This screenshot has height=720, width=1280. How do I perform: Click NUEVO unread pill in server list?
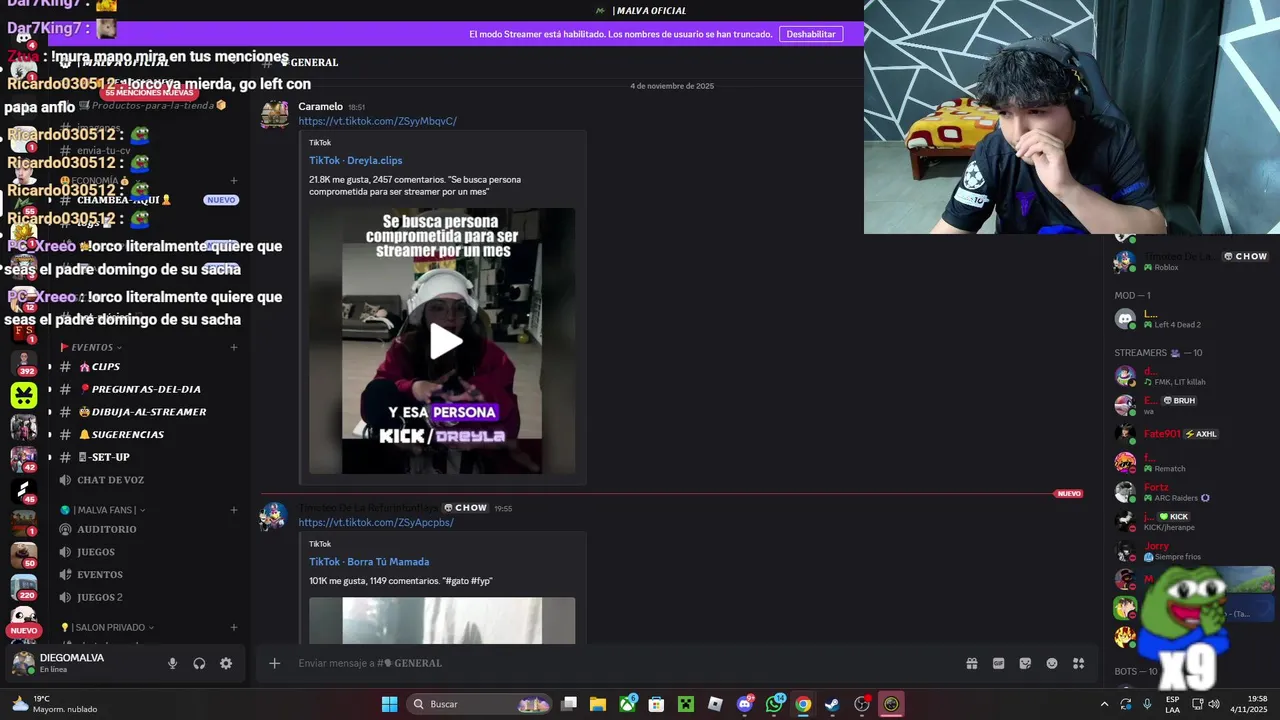[x=24, y=631]
